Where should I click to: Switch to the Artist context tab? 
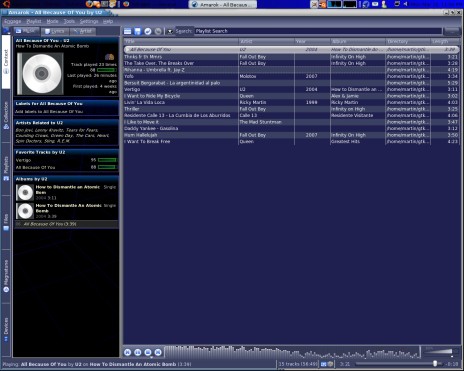point(83,31)
